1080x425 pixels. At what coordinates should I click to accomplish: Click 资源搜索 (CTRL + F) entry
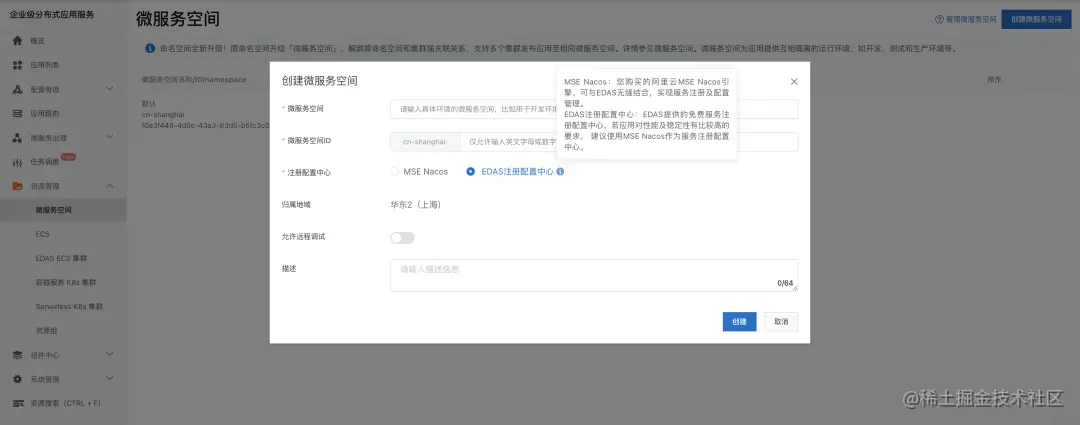tap(65, 404)
